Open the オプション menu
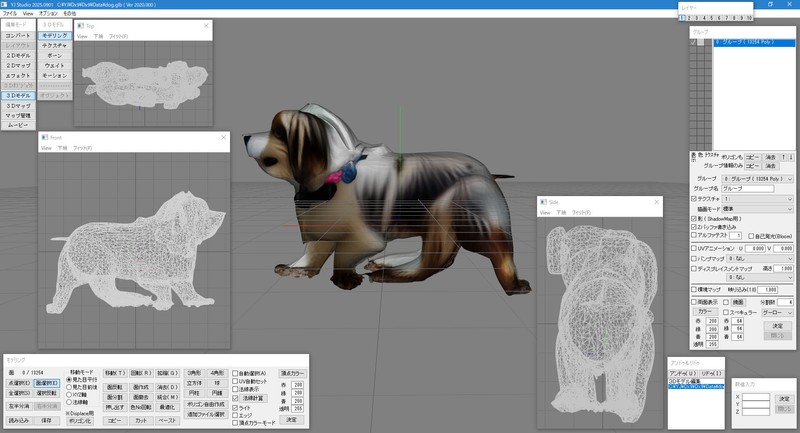This screenshot has width=800, height=433. pyautogui.click(x=48, y=14)
